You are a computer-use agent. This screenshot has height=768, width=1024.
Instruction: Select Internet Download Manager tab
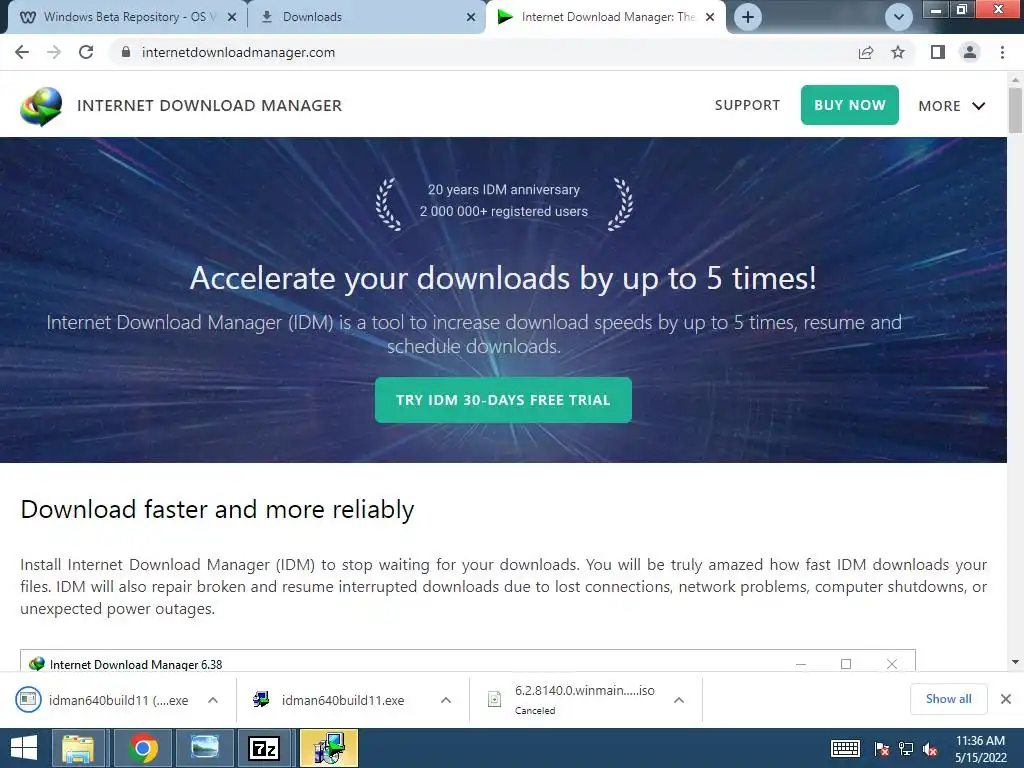click(606, 17)
